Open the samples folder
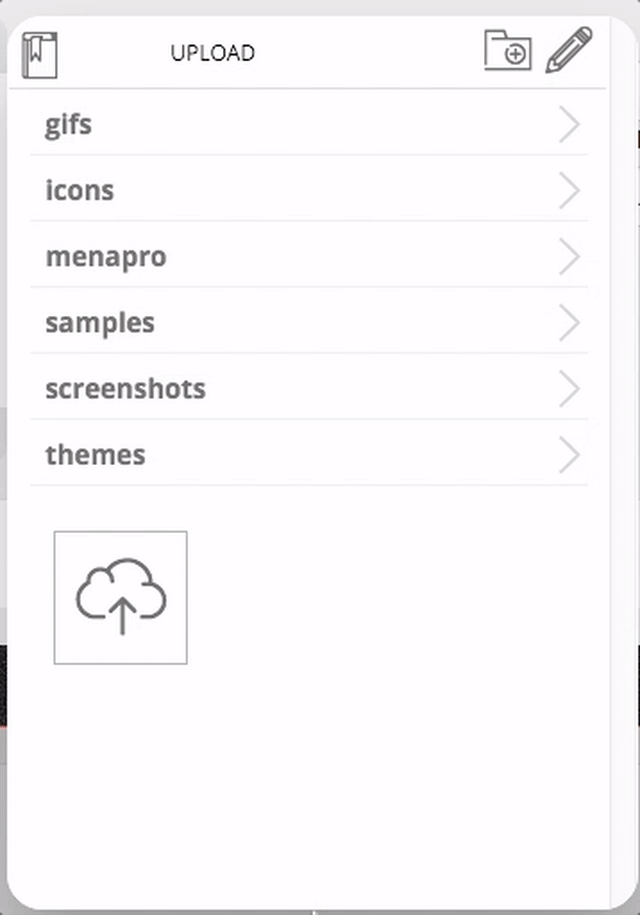Screen dimensions: 640x915 (100, 323)
